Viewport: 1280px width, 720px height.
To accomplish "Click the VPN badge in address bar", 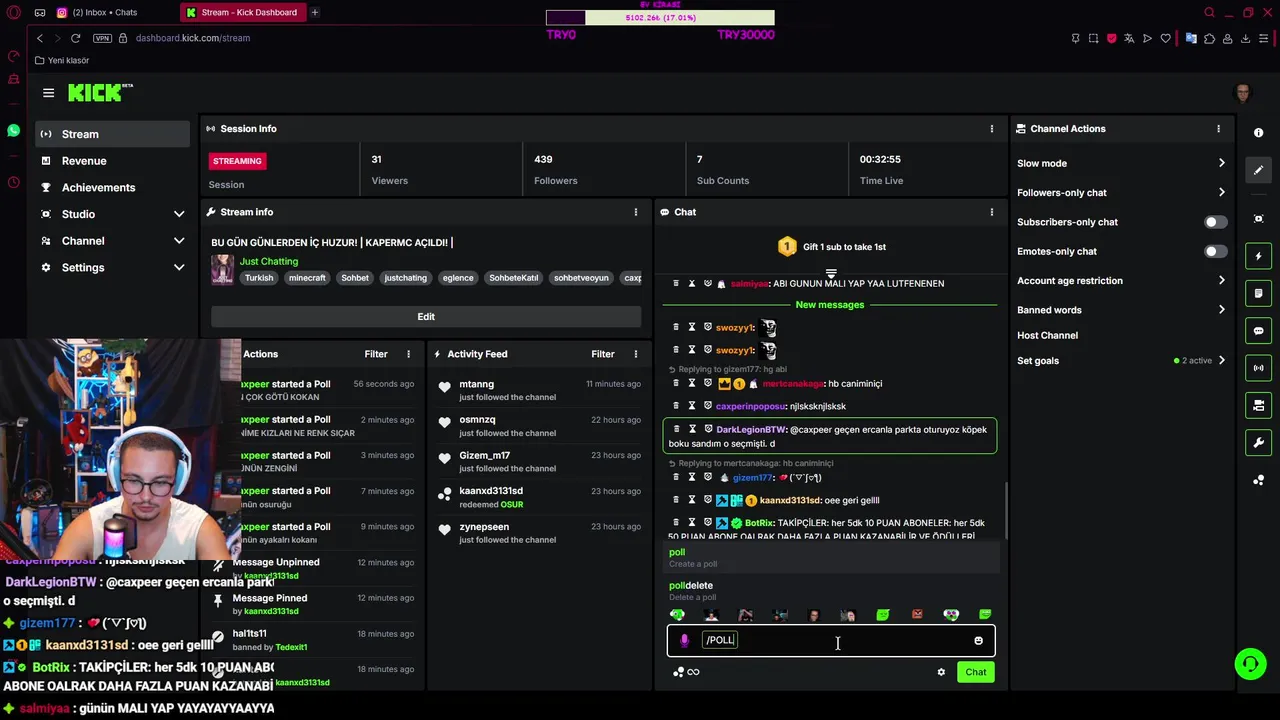I will [x=102, y=38].
